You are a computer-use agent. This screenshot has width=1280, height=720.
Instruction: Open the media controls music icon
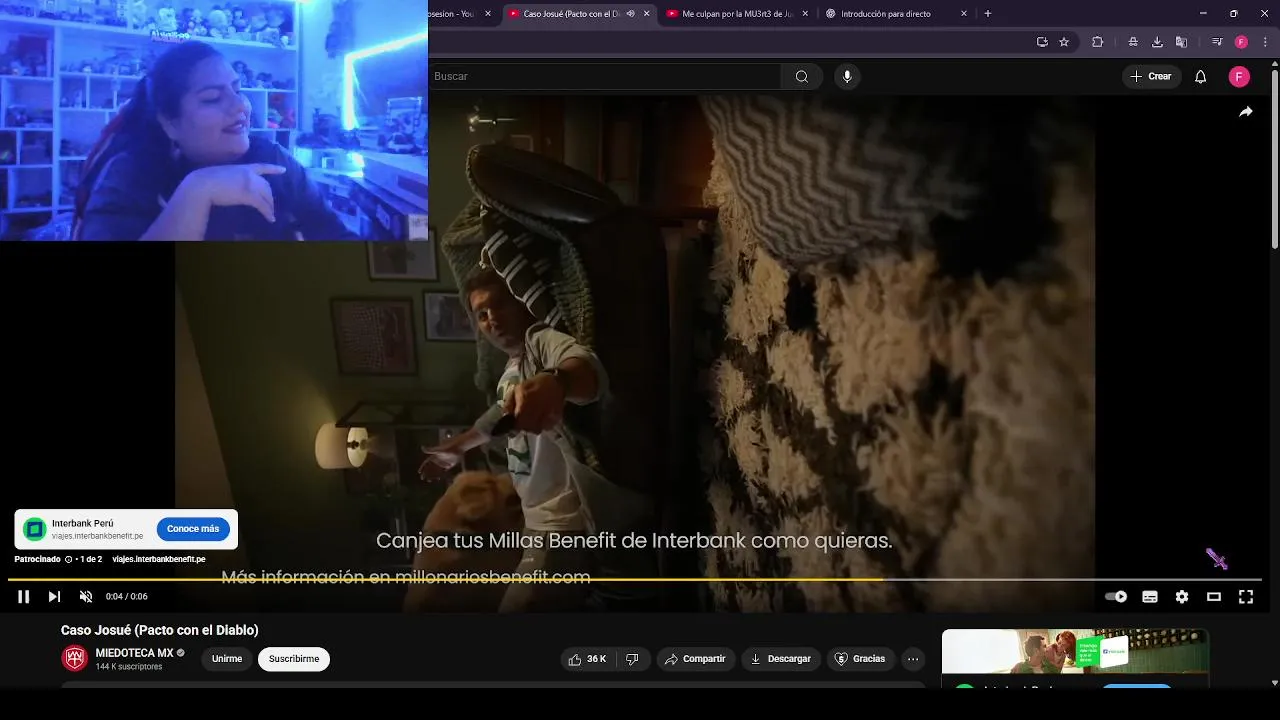pos(1217,42)
